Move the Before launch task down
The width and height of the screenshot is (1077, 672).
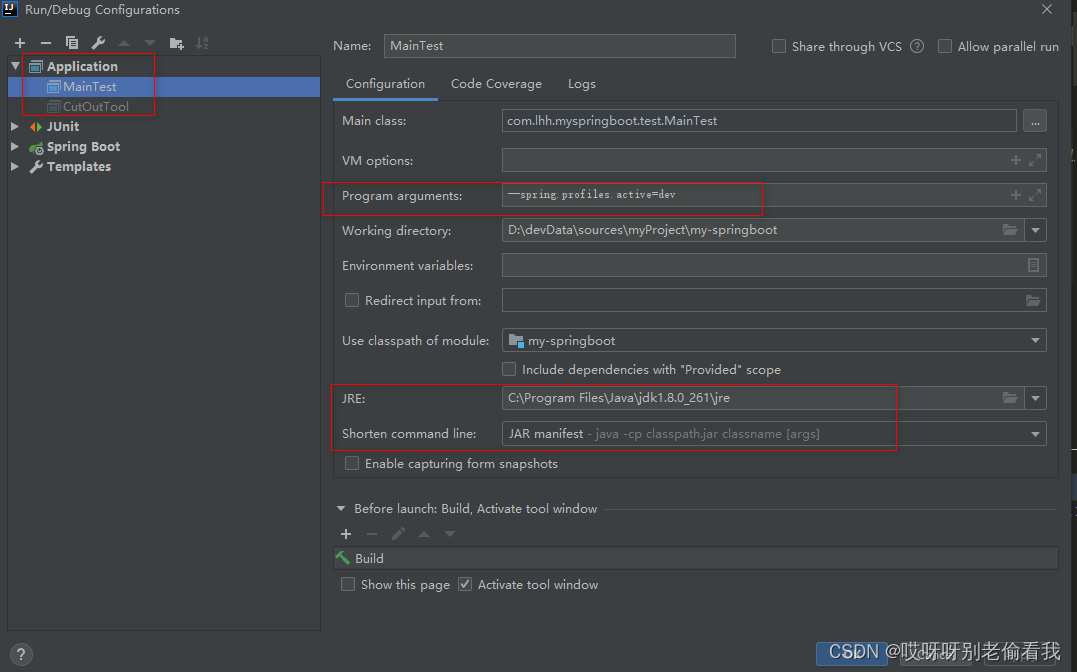[x=450, y=534]
